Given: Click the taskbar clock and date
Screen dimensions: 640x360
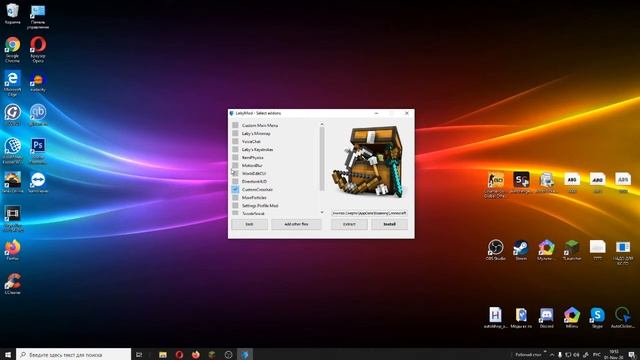Looking at the screenshot, I should [x=614, y=355].
